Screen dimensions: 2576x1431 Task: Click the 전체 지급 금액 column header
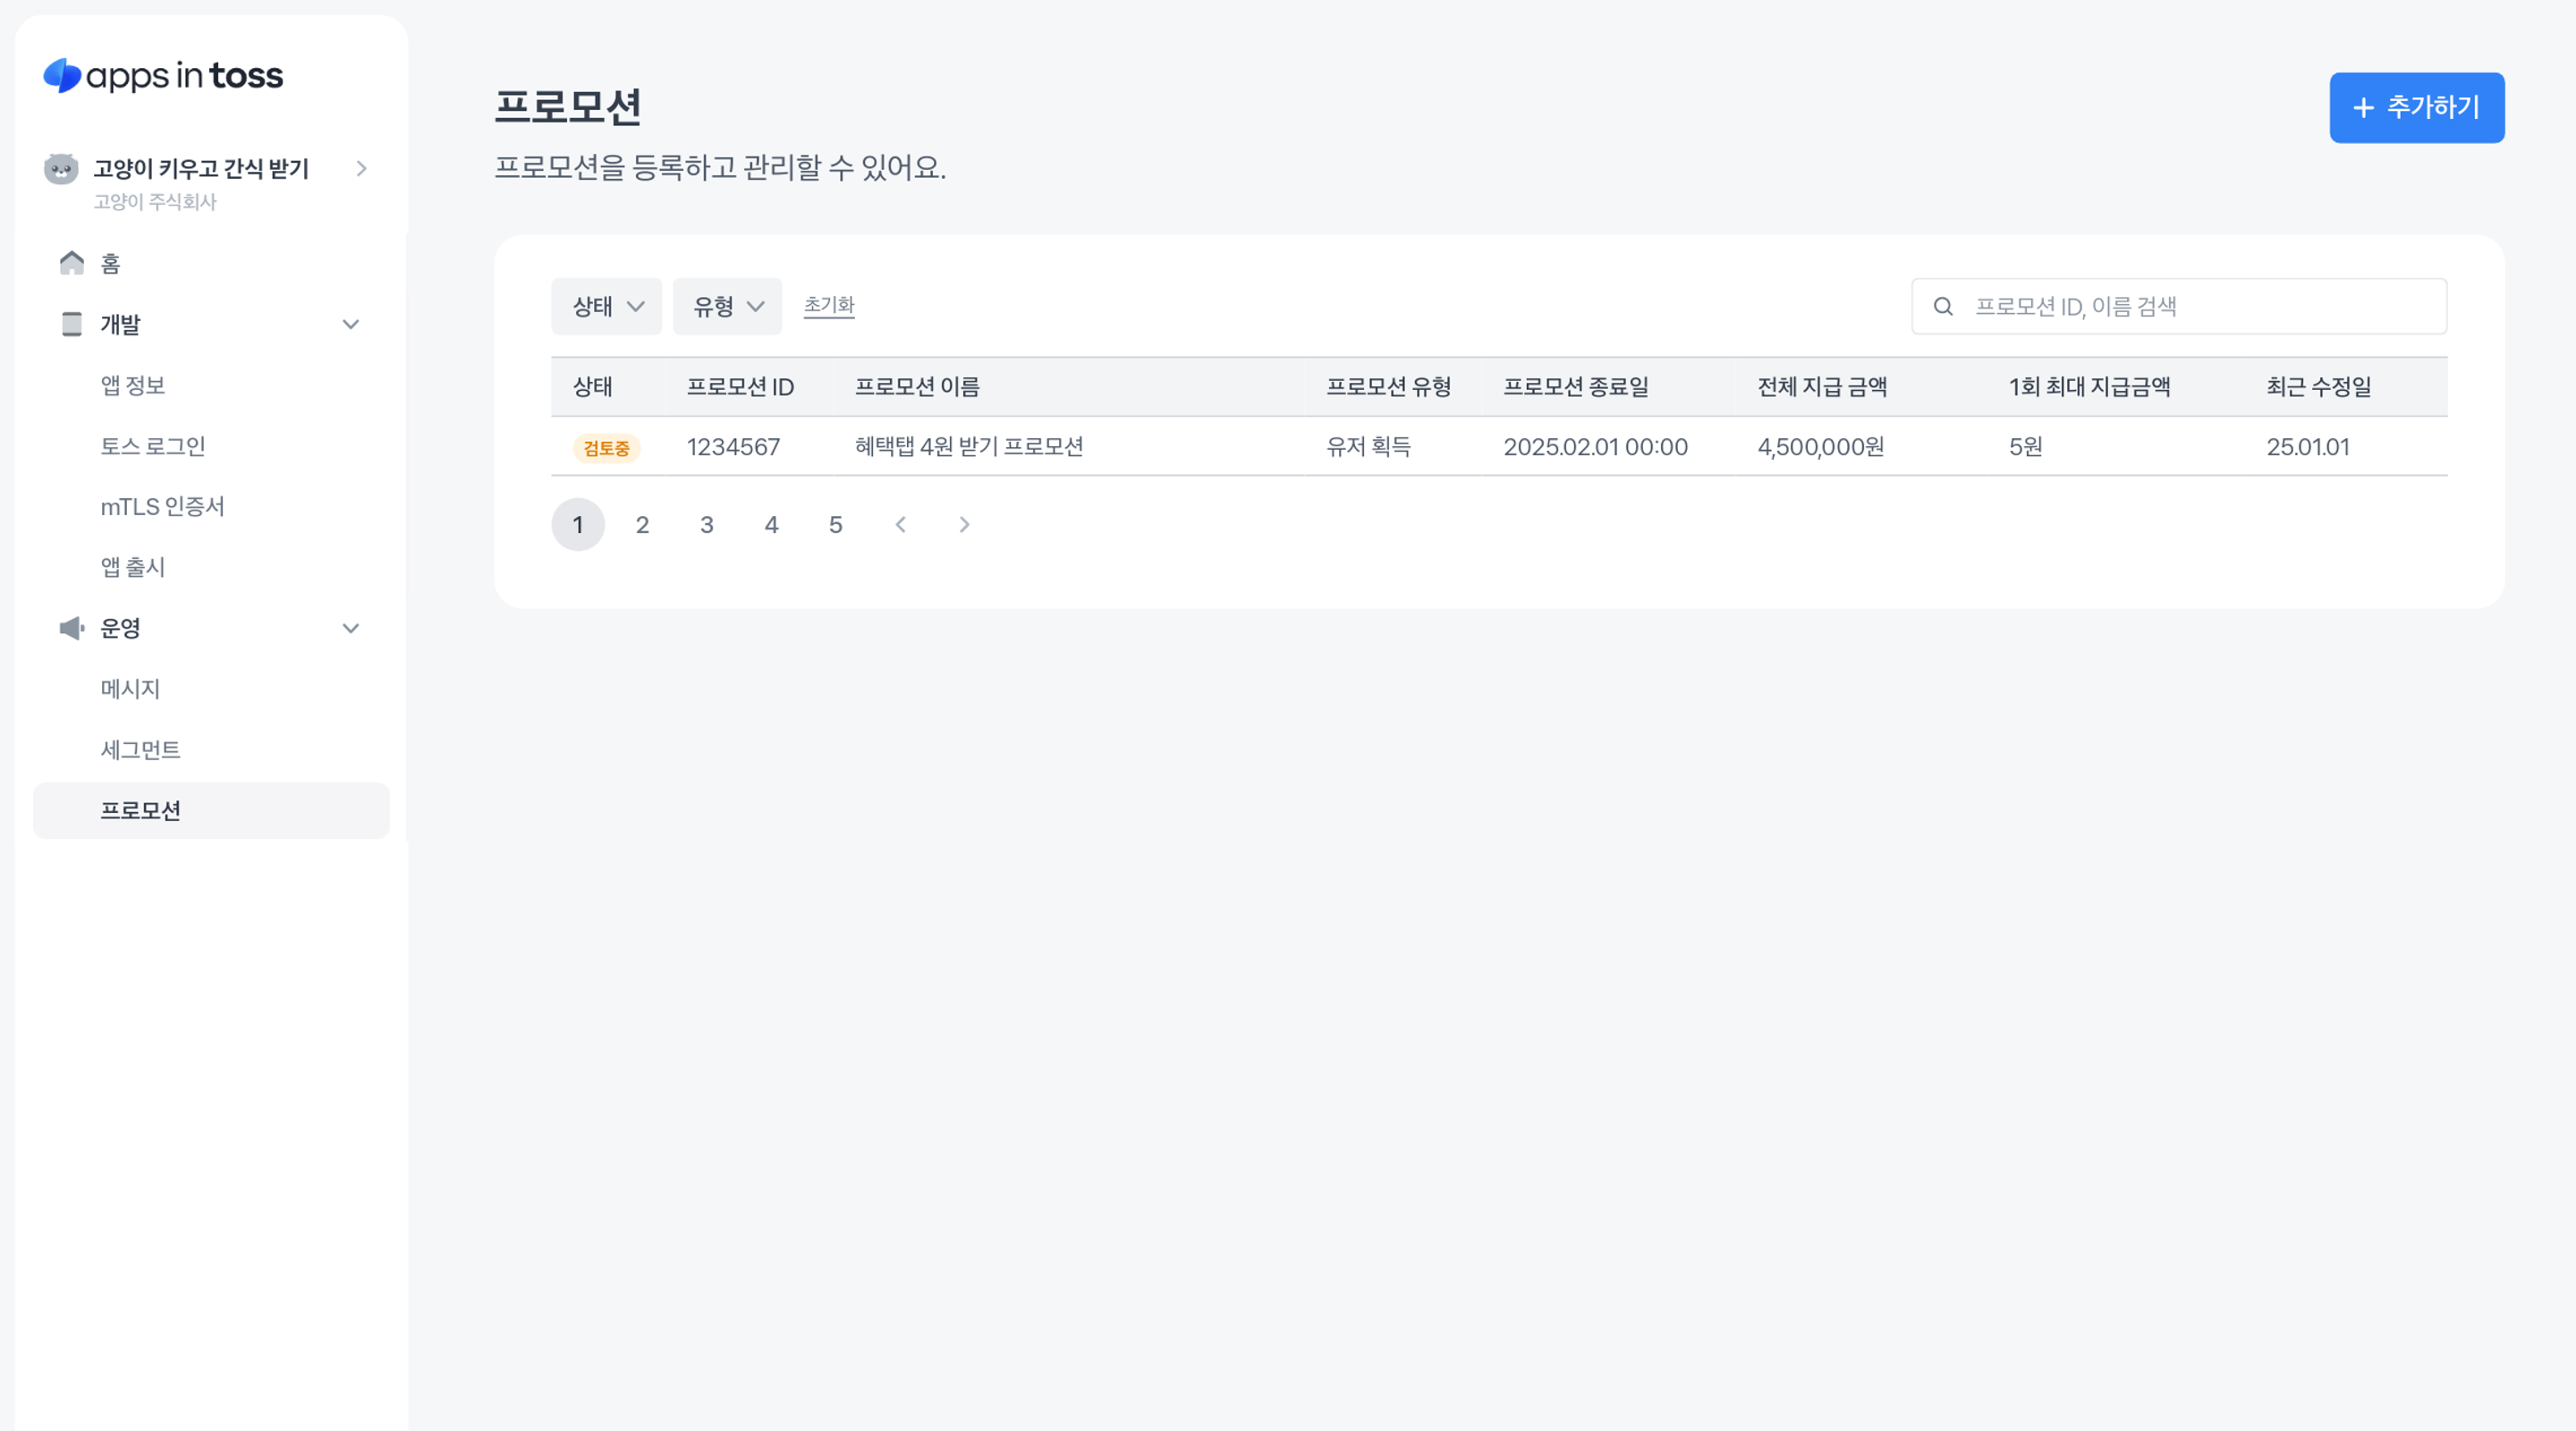pyautogui.click(x=1822, y=387)
